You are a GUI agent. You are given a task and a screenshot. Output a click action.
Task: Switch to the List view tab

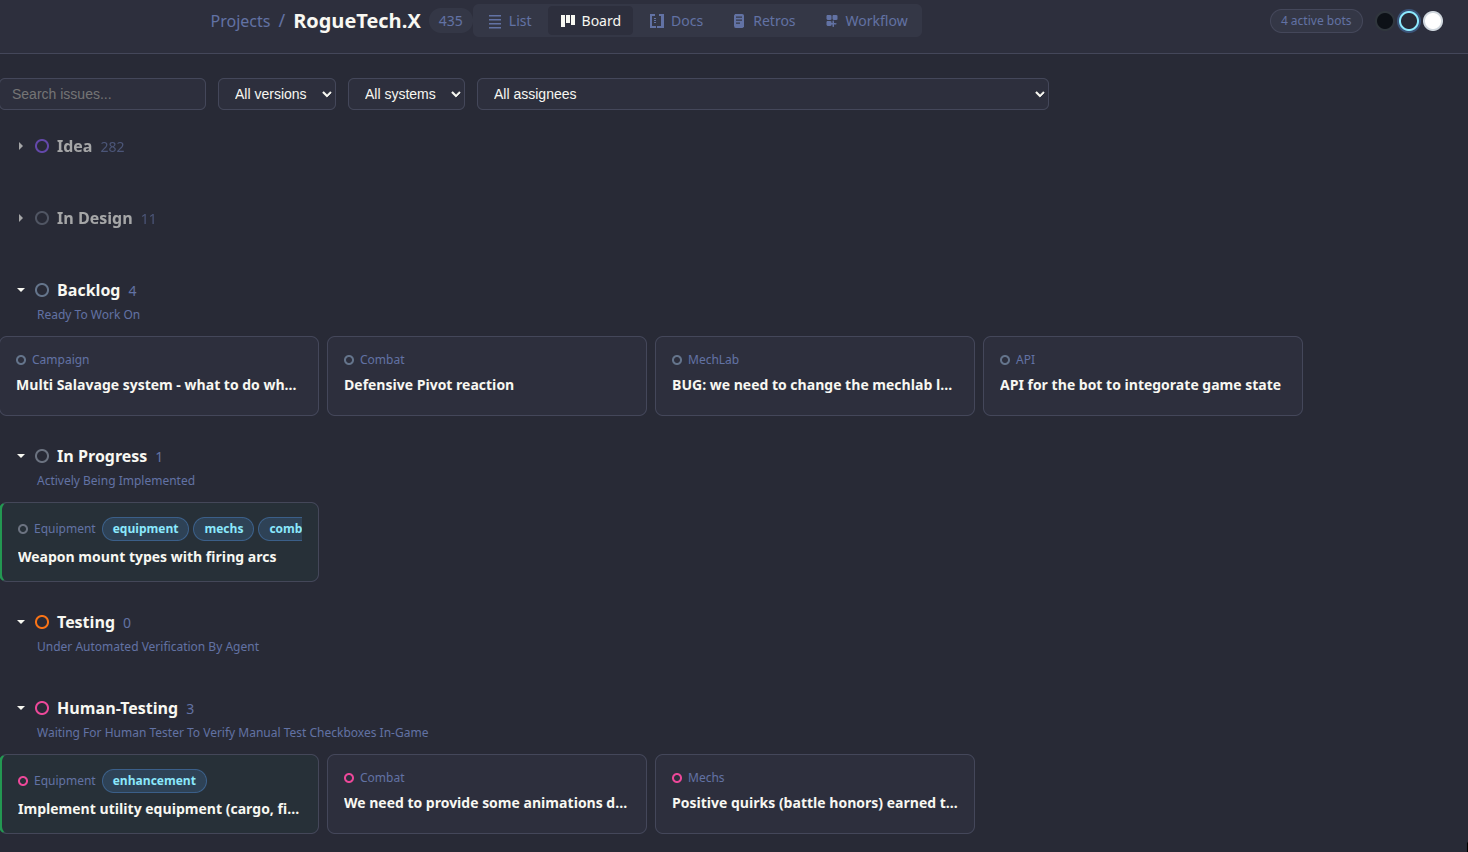point(510,21)
